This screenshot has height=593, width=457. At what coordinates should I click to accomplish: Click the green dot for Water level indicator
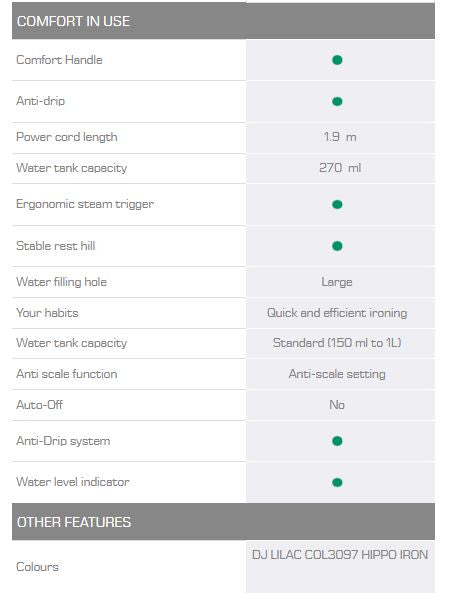coord(337,482)
